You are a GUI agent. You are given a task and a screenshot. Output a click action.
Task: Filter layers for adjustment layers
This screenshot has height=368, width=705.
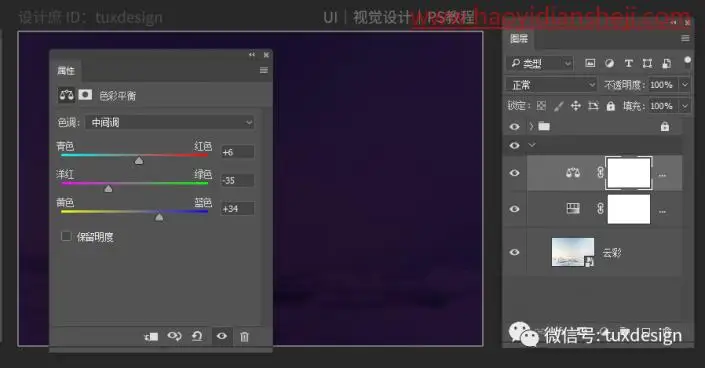click(609, 63)
